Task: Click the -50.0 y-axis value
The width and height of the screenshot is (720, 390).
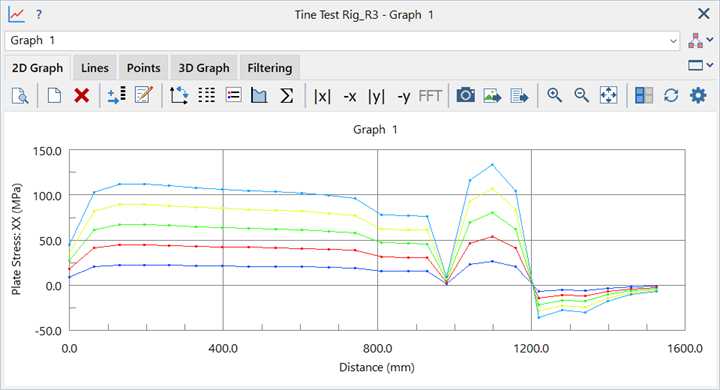Action: point(48,331)
